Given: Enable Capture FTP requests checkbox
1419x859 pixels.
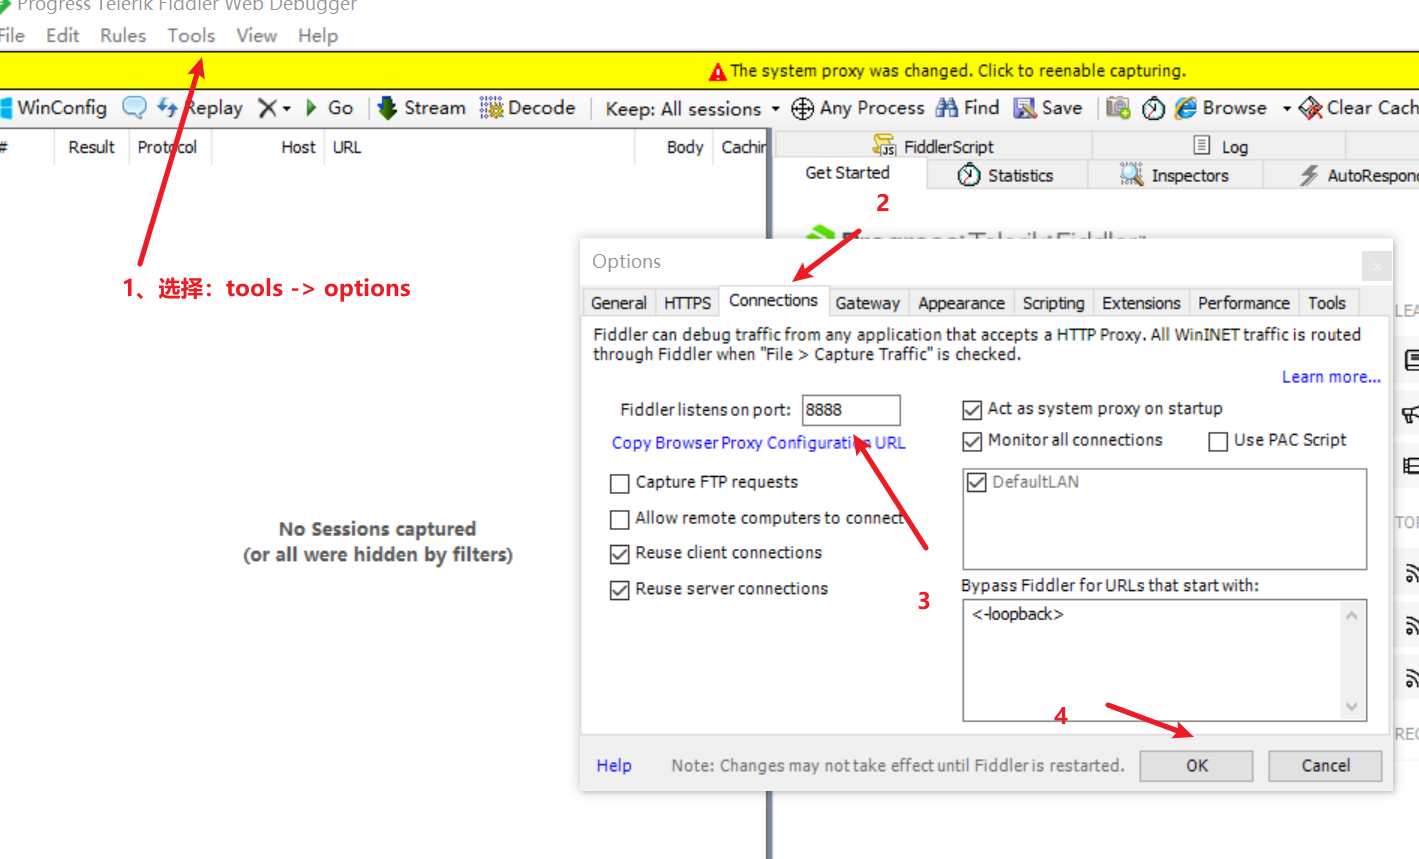Looking at the screenshot, I should click(x=619, y=484).
